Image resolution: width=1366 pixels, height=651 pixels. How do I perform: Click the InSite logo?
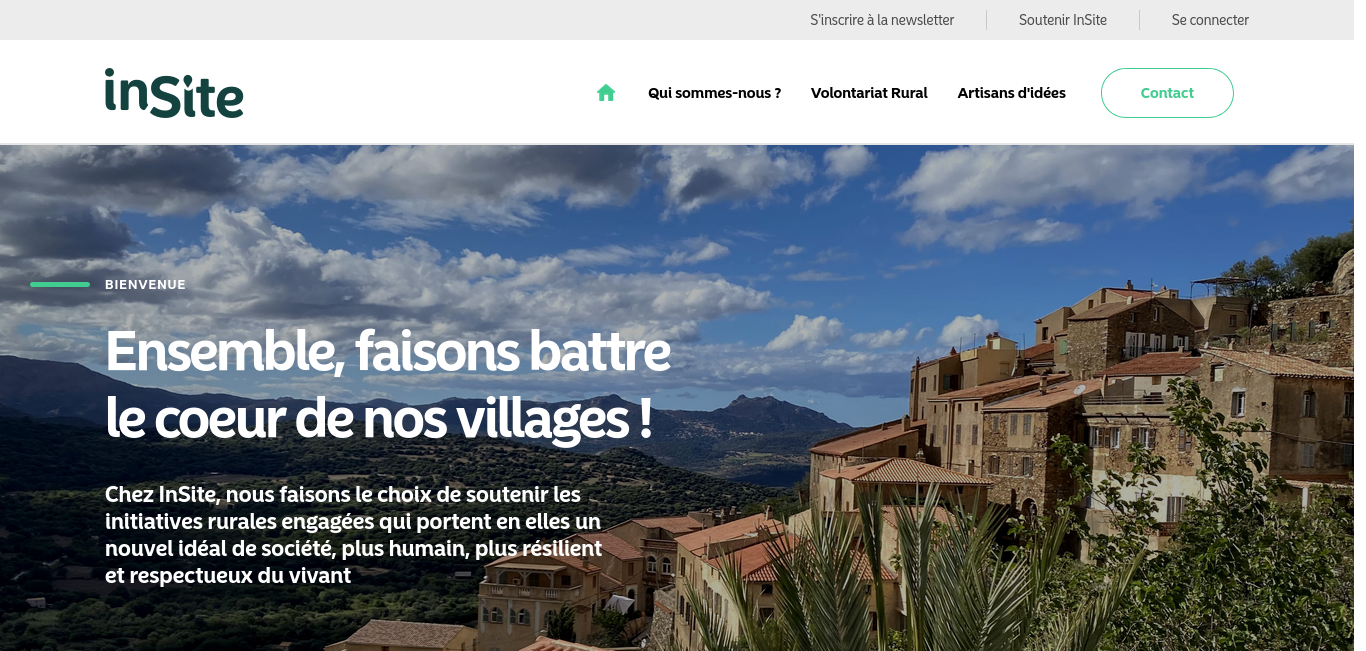coord(174,93)
